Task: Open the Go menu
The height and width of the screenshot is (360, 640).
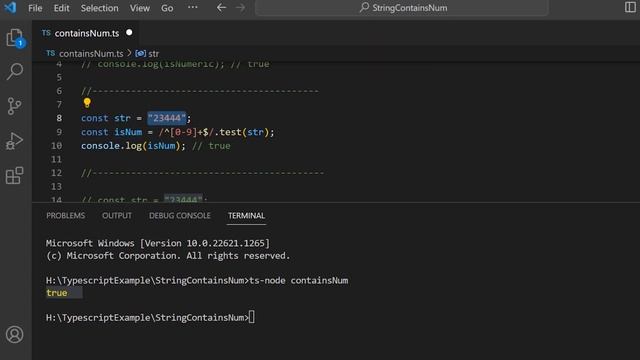Action: coord(167,8)
